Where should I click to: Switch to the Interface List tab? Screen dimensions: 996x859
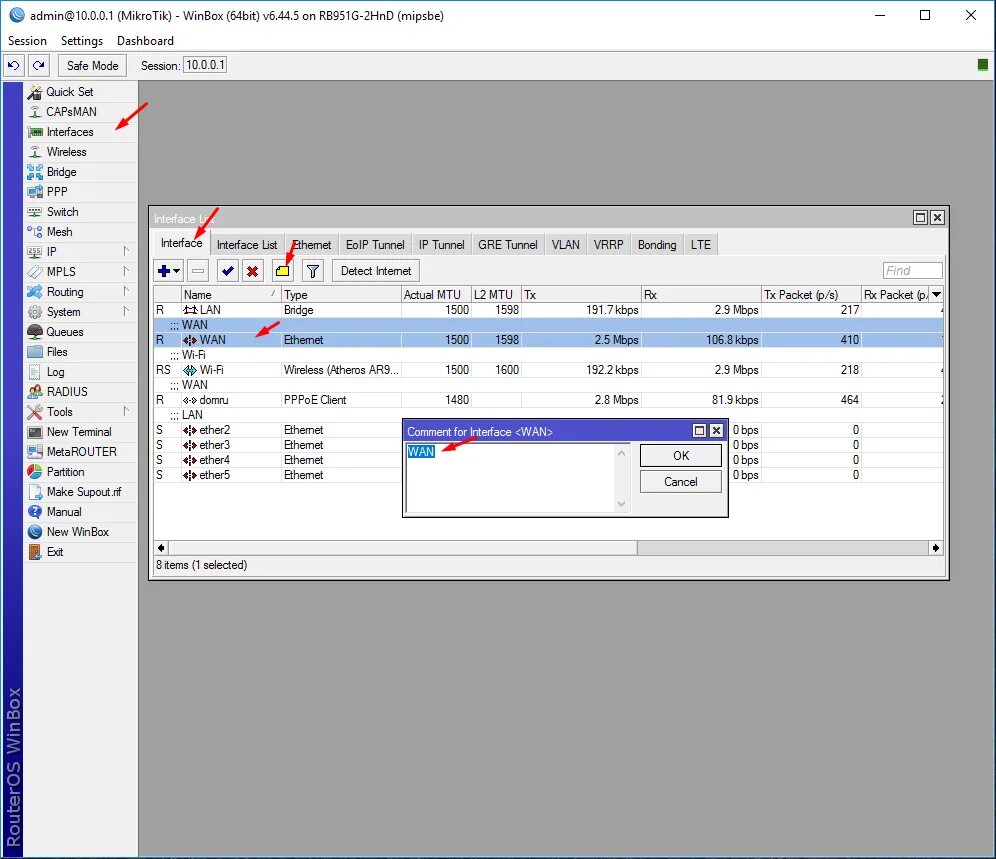(x=247, y=245)
